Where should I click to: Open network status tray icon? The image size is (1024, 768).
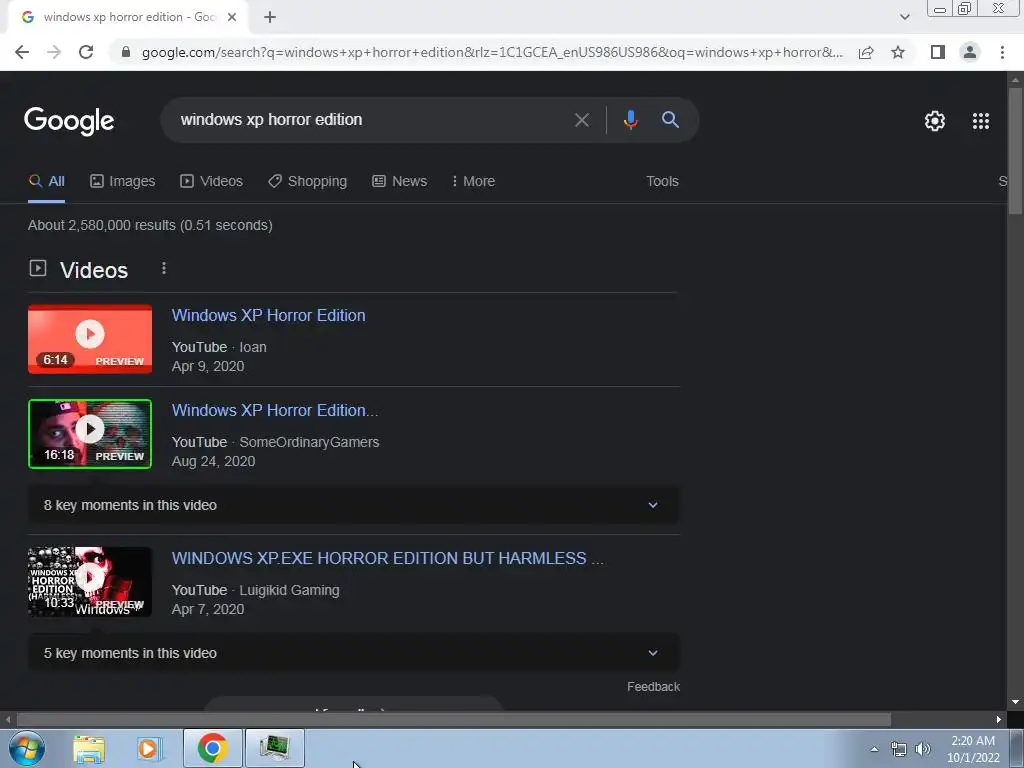coord(899,749)
